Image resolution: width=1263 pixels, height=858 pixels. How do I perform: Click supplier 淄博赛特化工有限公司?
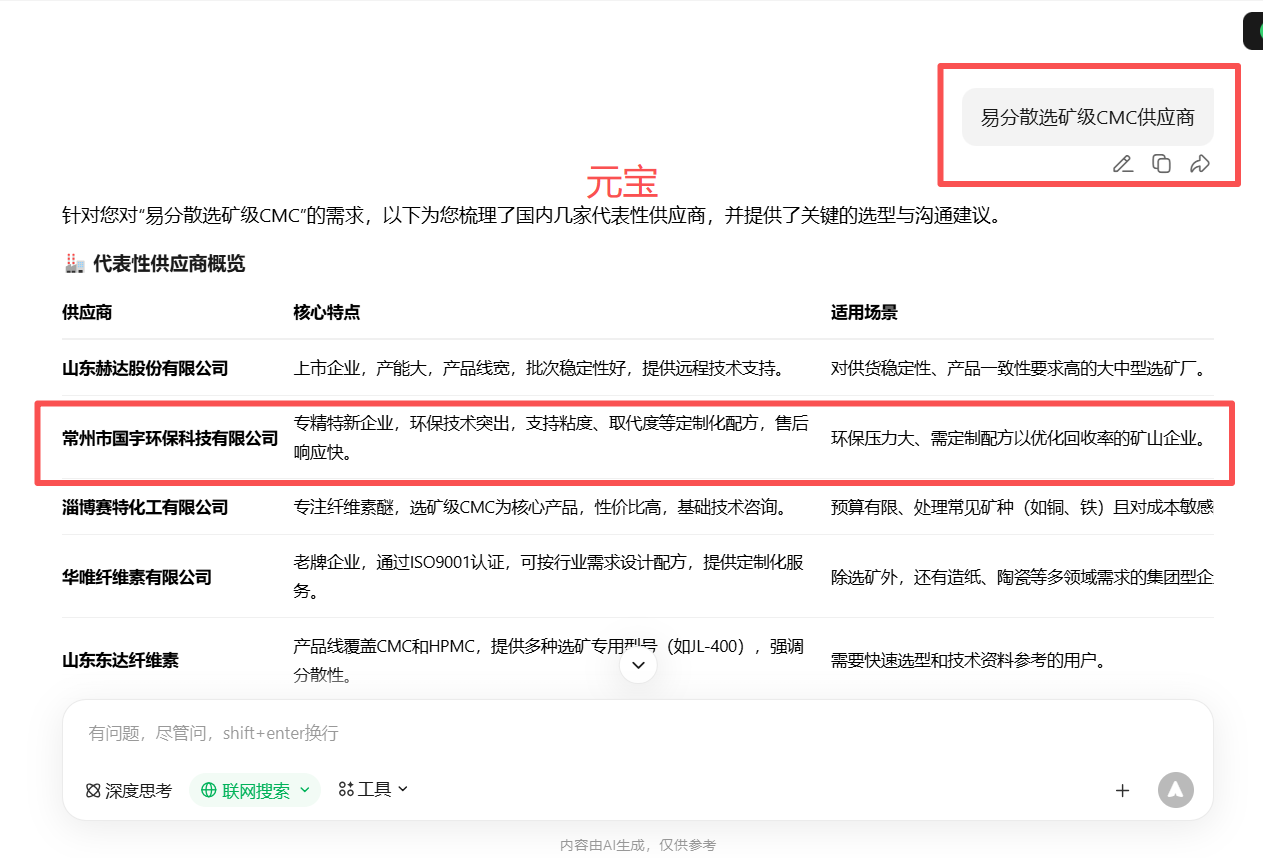(145, 507)
